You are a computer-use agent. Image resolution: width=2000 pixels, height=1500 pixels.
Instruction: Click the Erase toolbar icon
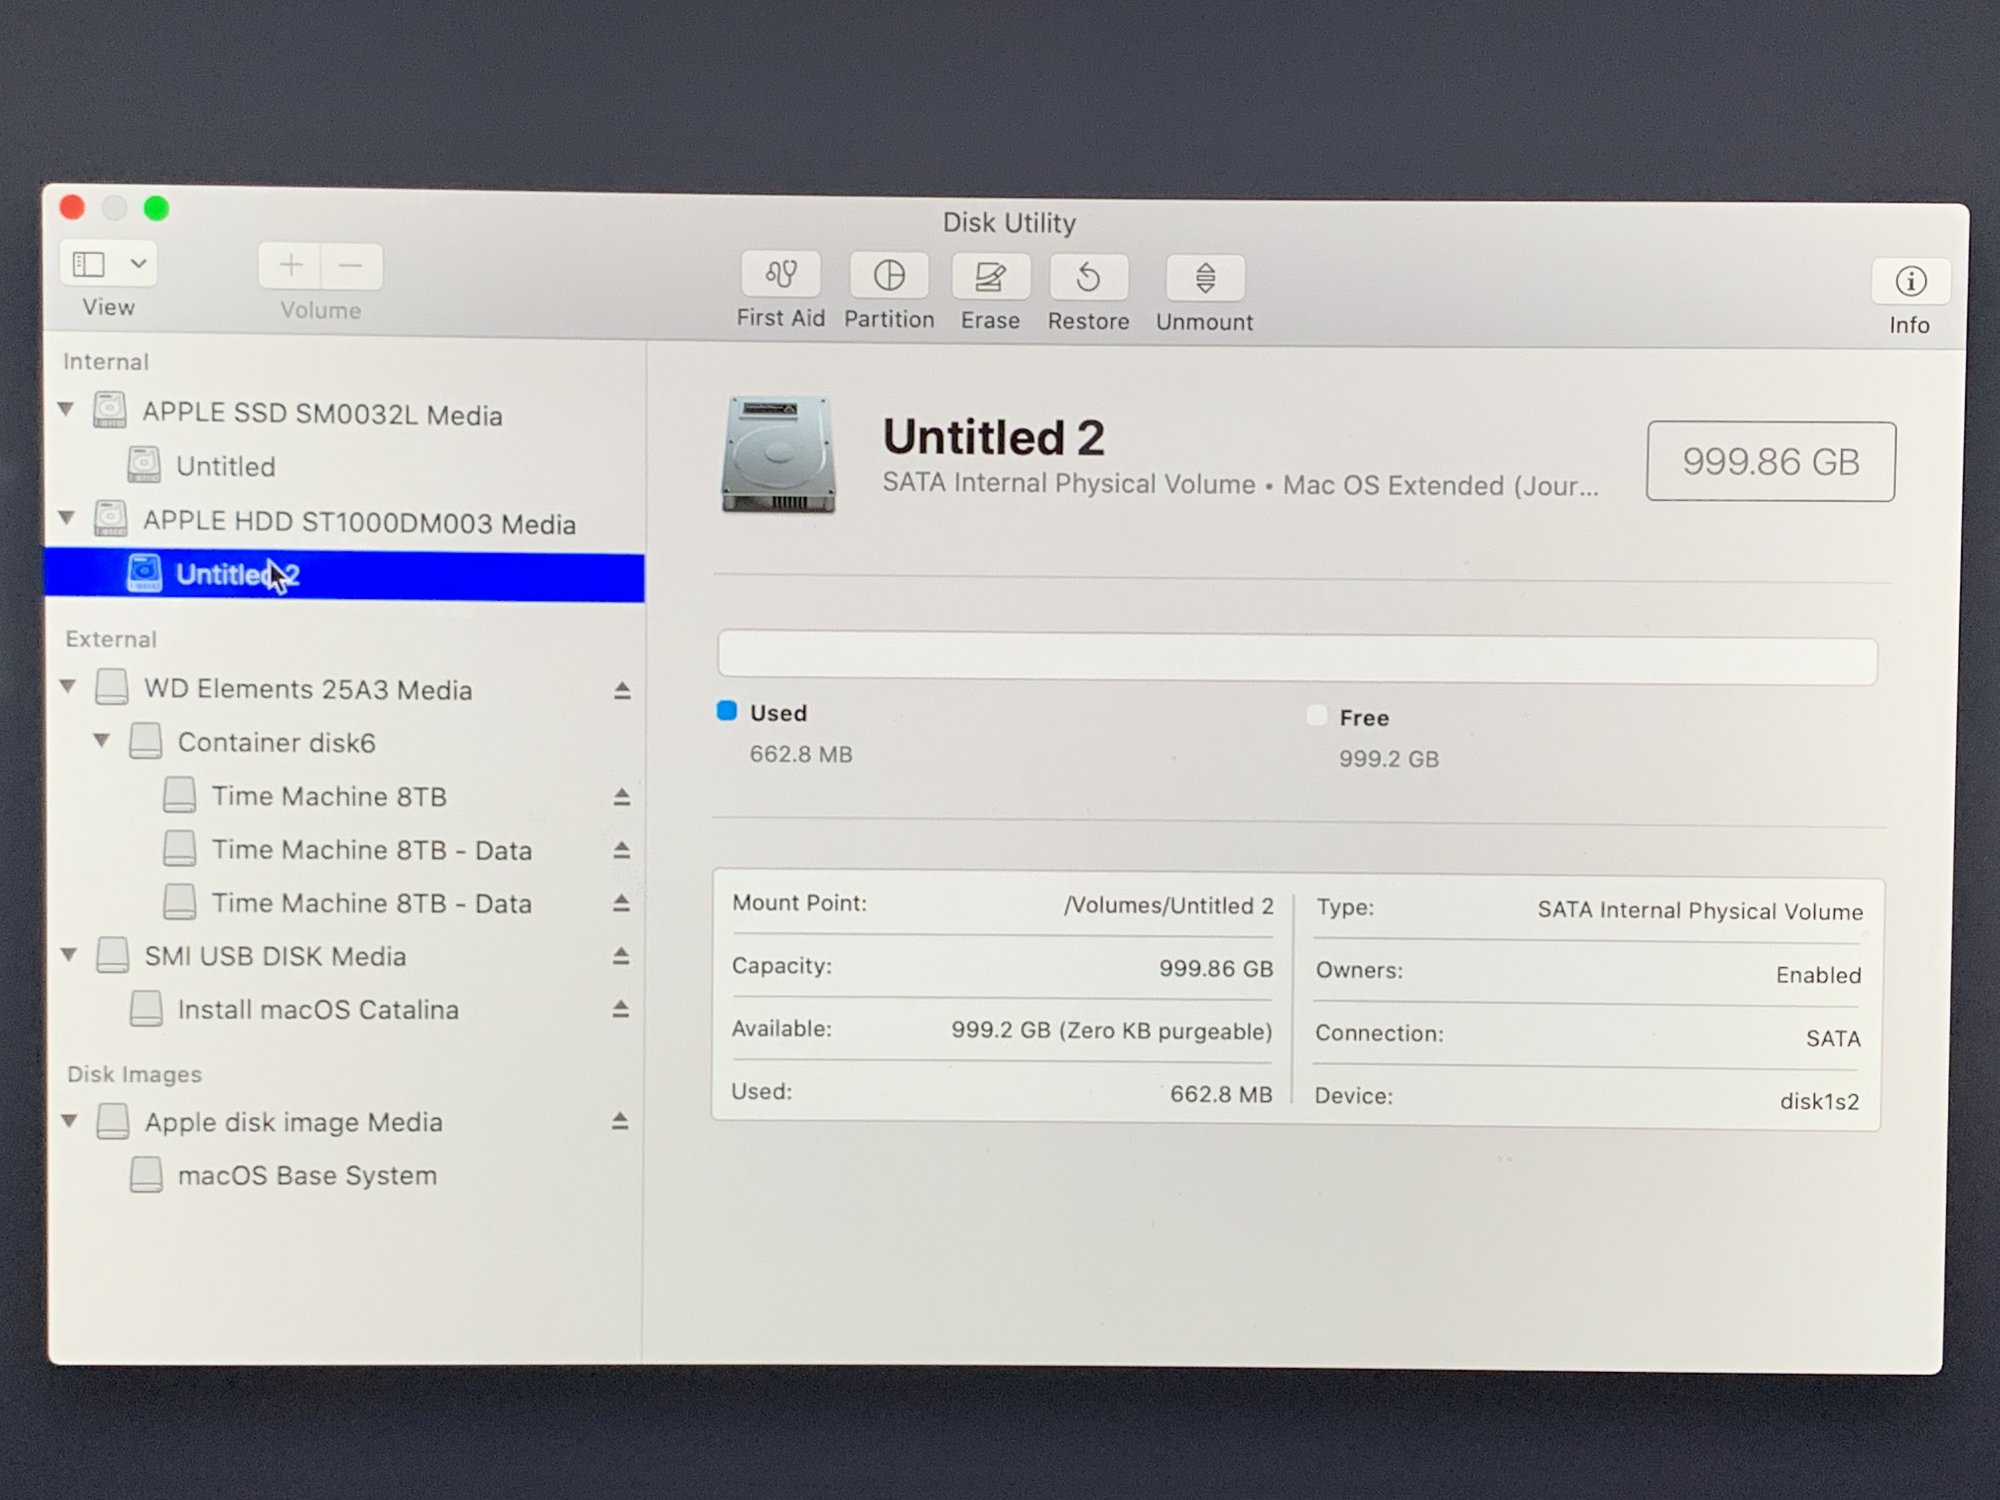(x=990, y=277)
